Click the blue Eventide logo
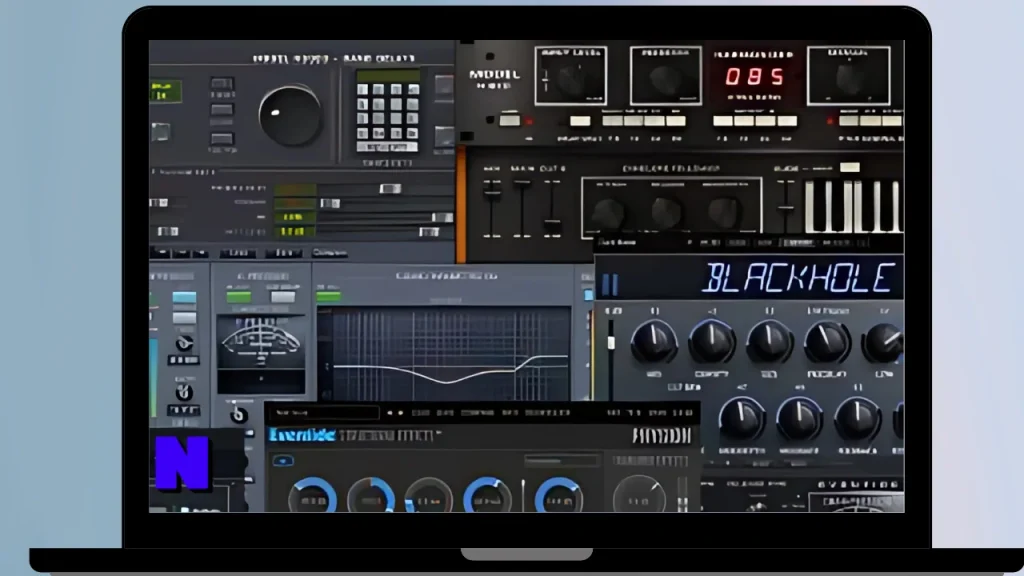 click(302, 435)
